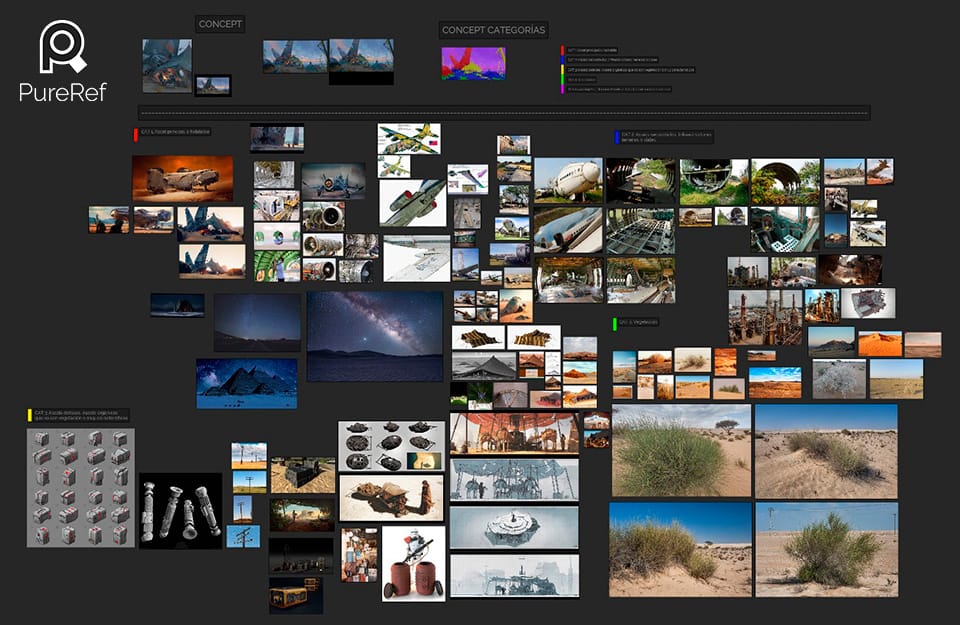960x625 pixels.
Task: Choose the tank concept sheet image
Action: coord(392,446)
